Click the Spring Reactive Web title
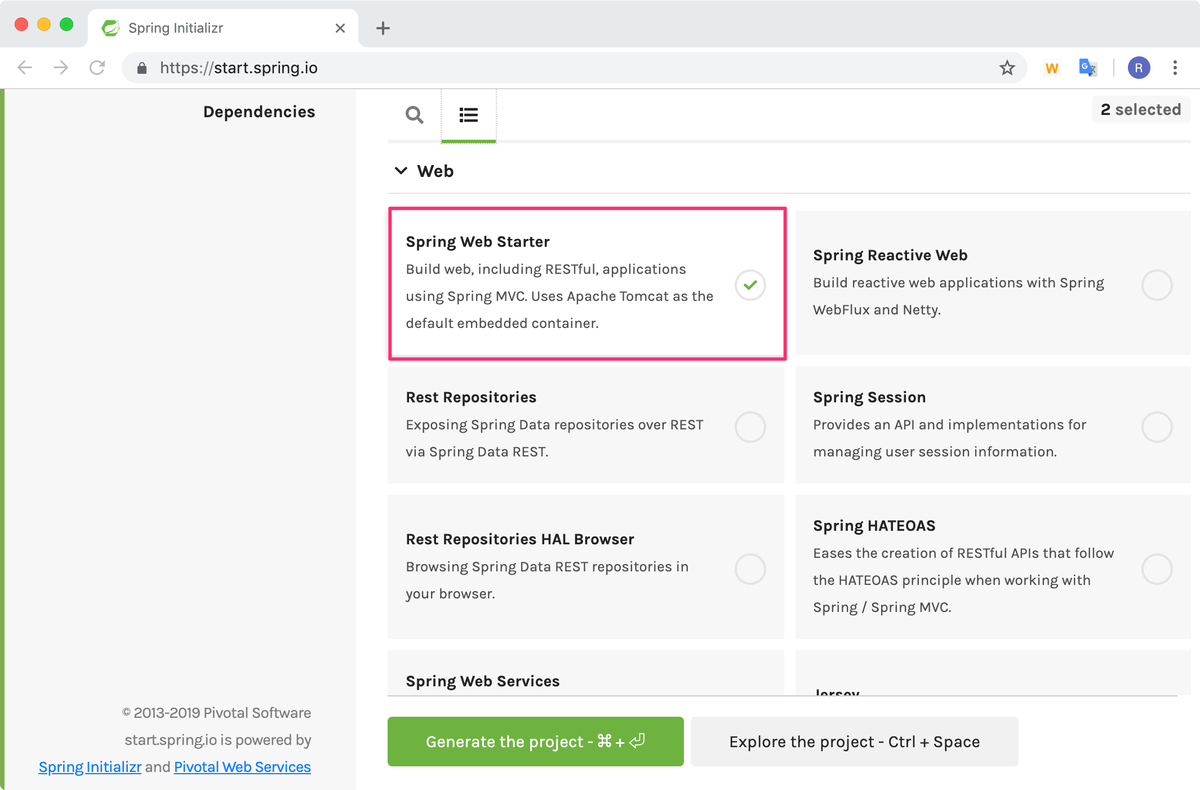Screen dimensions: 1200x790 [x=890, y=256]
